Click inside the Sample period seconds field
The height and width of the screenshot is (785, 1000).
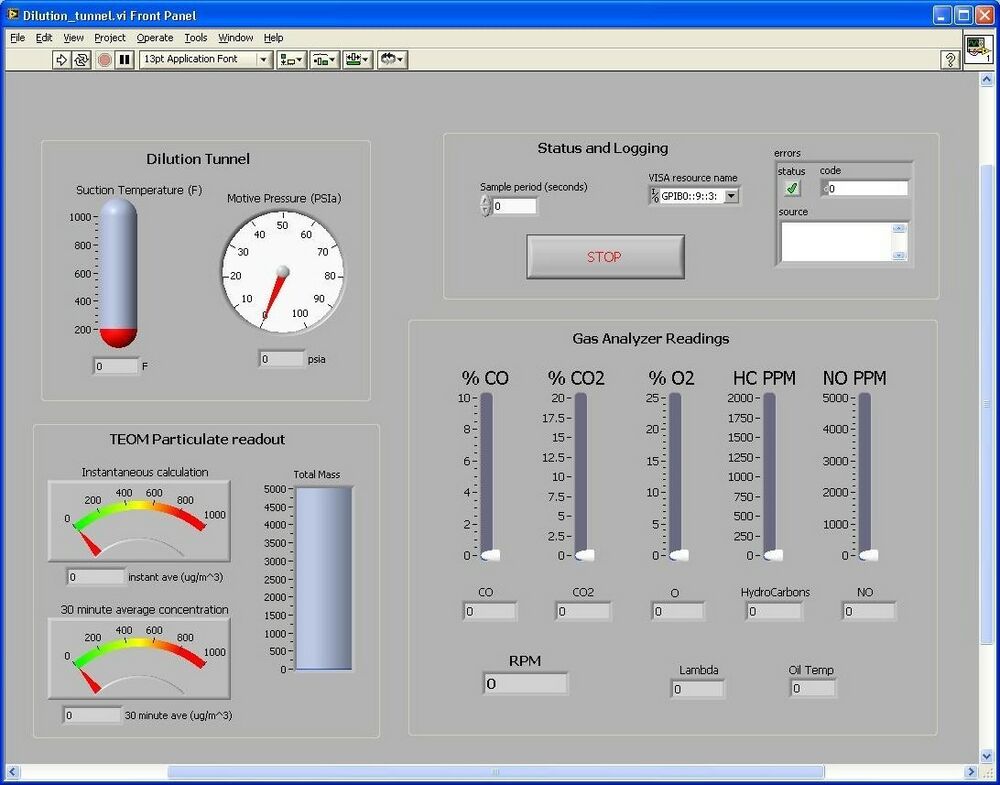(515, 206)
